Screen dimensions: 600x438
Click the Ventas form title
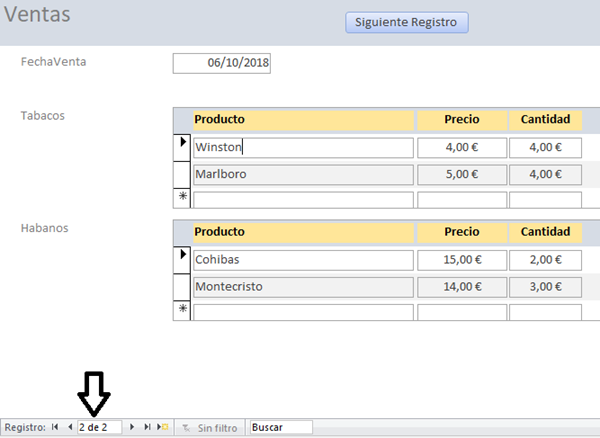(x=37, y=15)
